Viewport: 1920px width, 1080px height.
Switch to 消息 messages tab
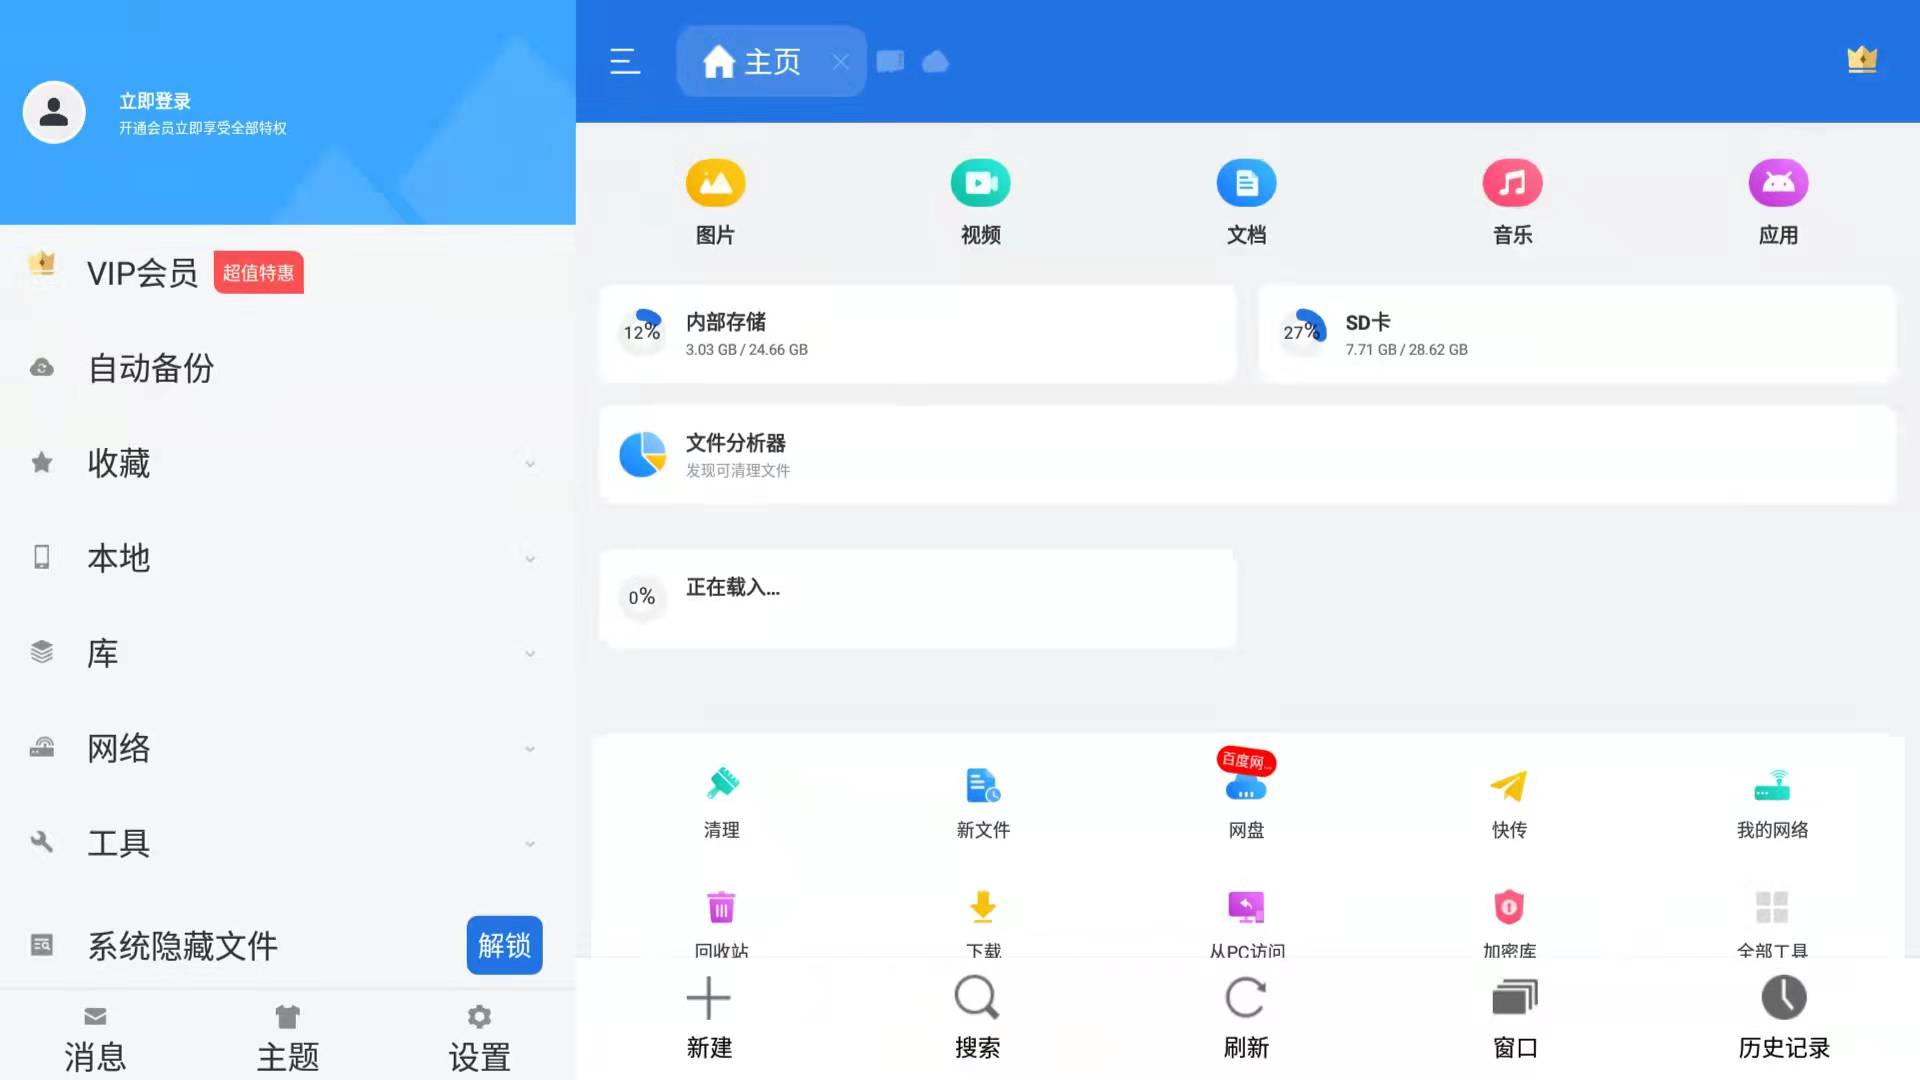pyautogui.click(x=95, y=1035)
